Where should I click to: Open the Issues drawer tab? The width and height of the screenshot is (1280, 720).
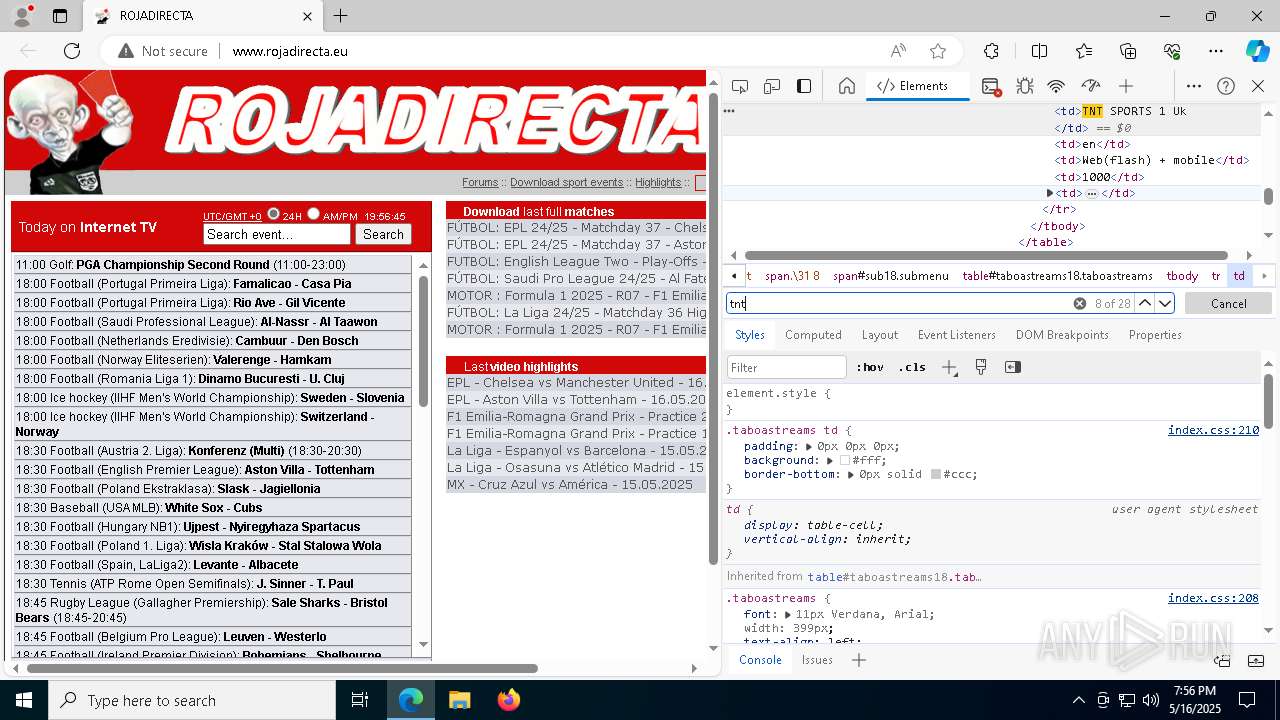(817, 660)
